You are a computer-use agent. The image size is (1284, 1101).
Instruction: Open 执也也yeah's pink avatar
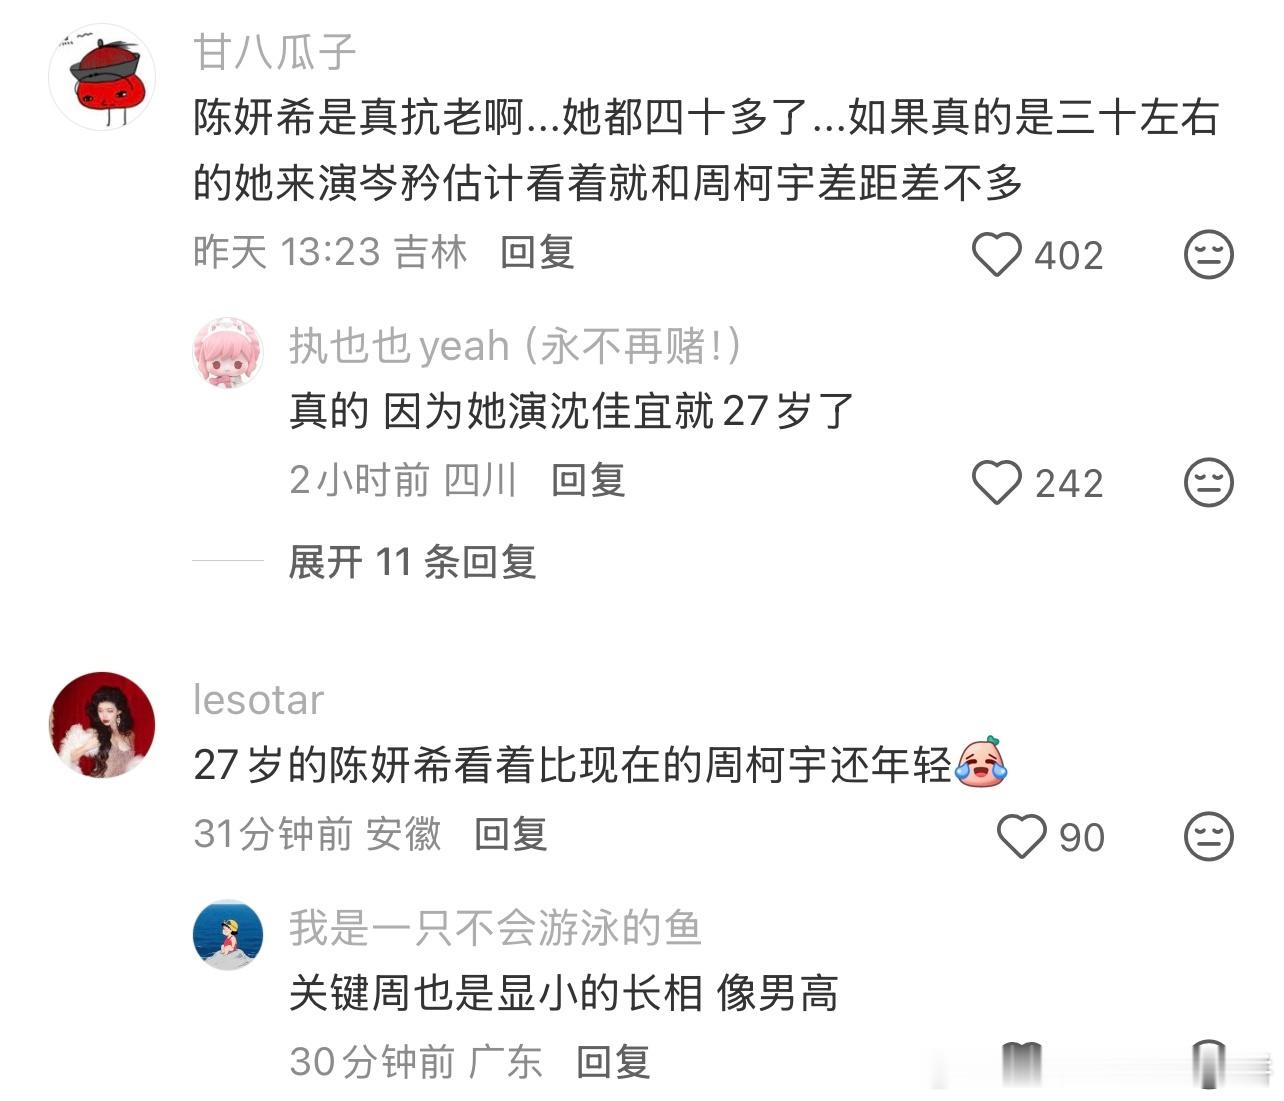228,353
